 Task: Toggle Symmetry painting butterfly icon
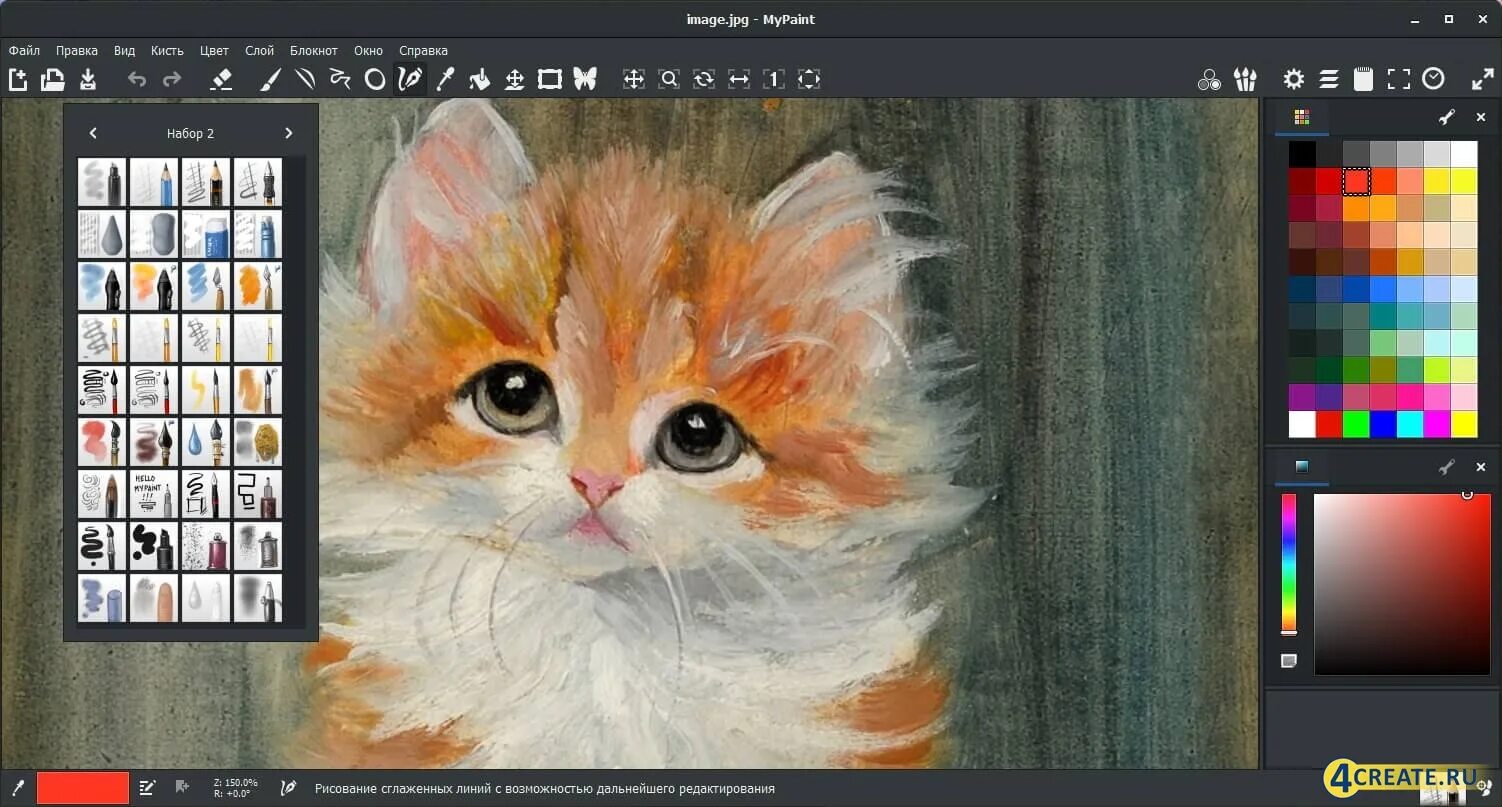click(x=585, y=79)
